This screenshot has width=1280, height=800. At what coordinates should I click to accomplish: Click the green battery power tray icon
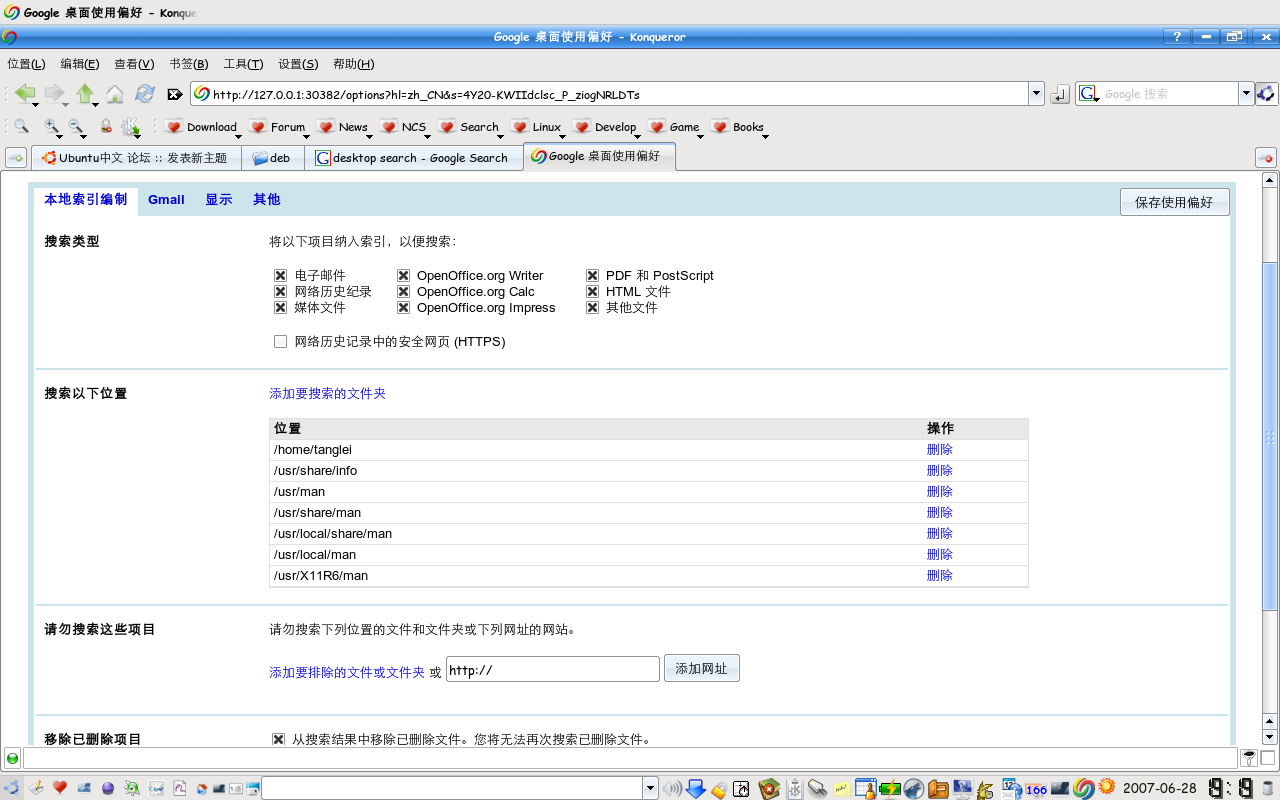tap(890, 789)
